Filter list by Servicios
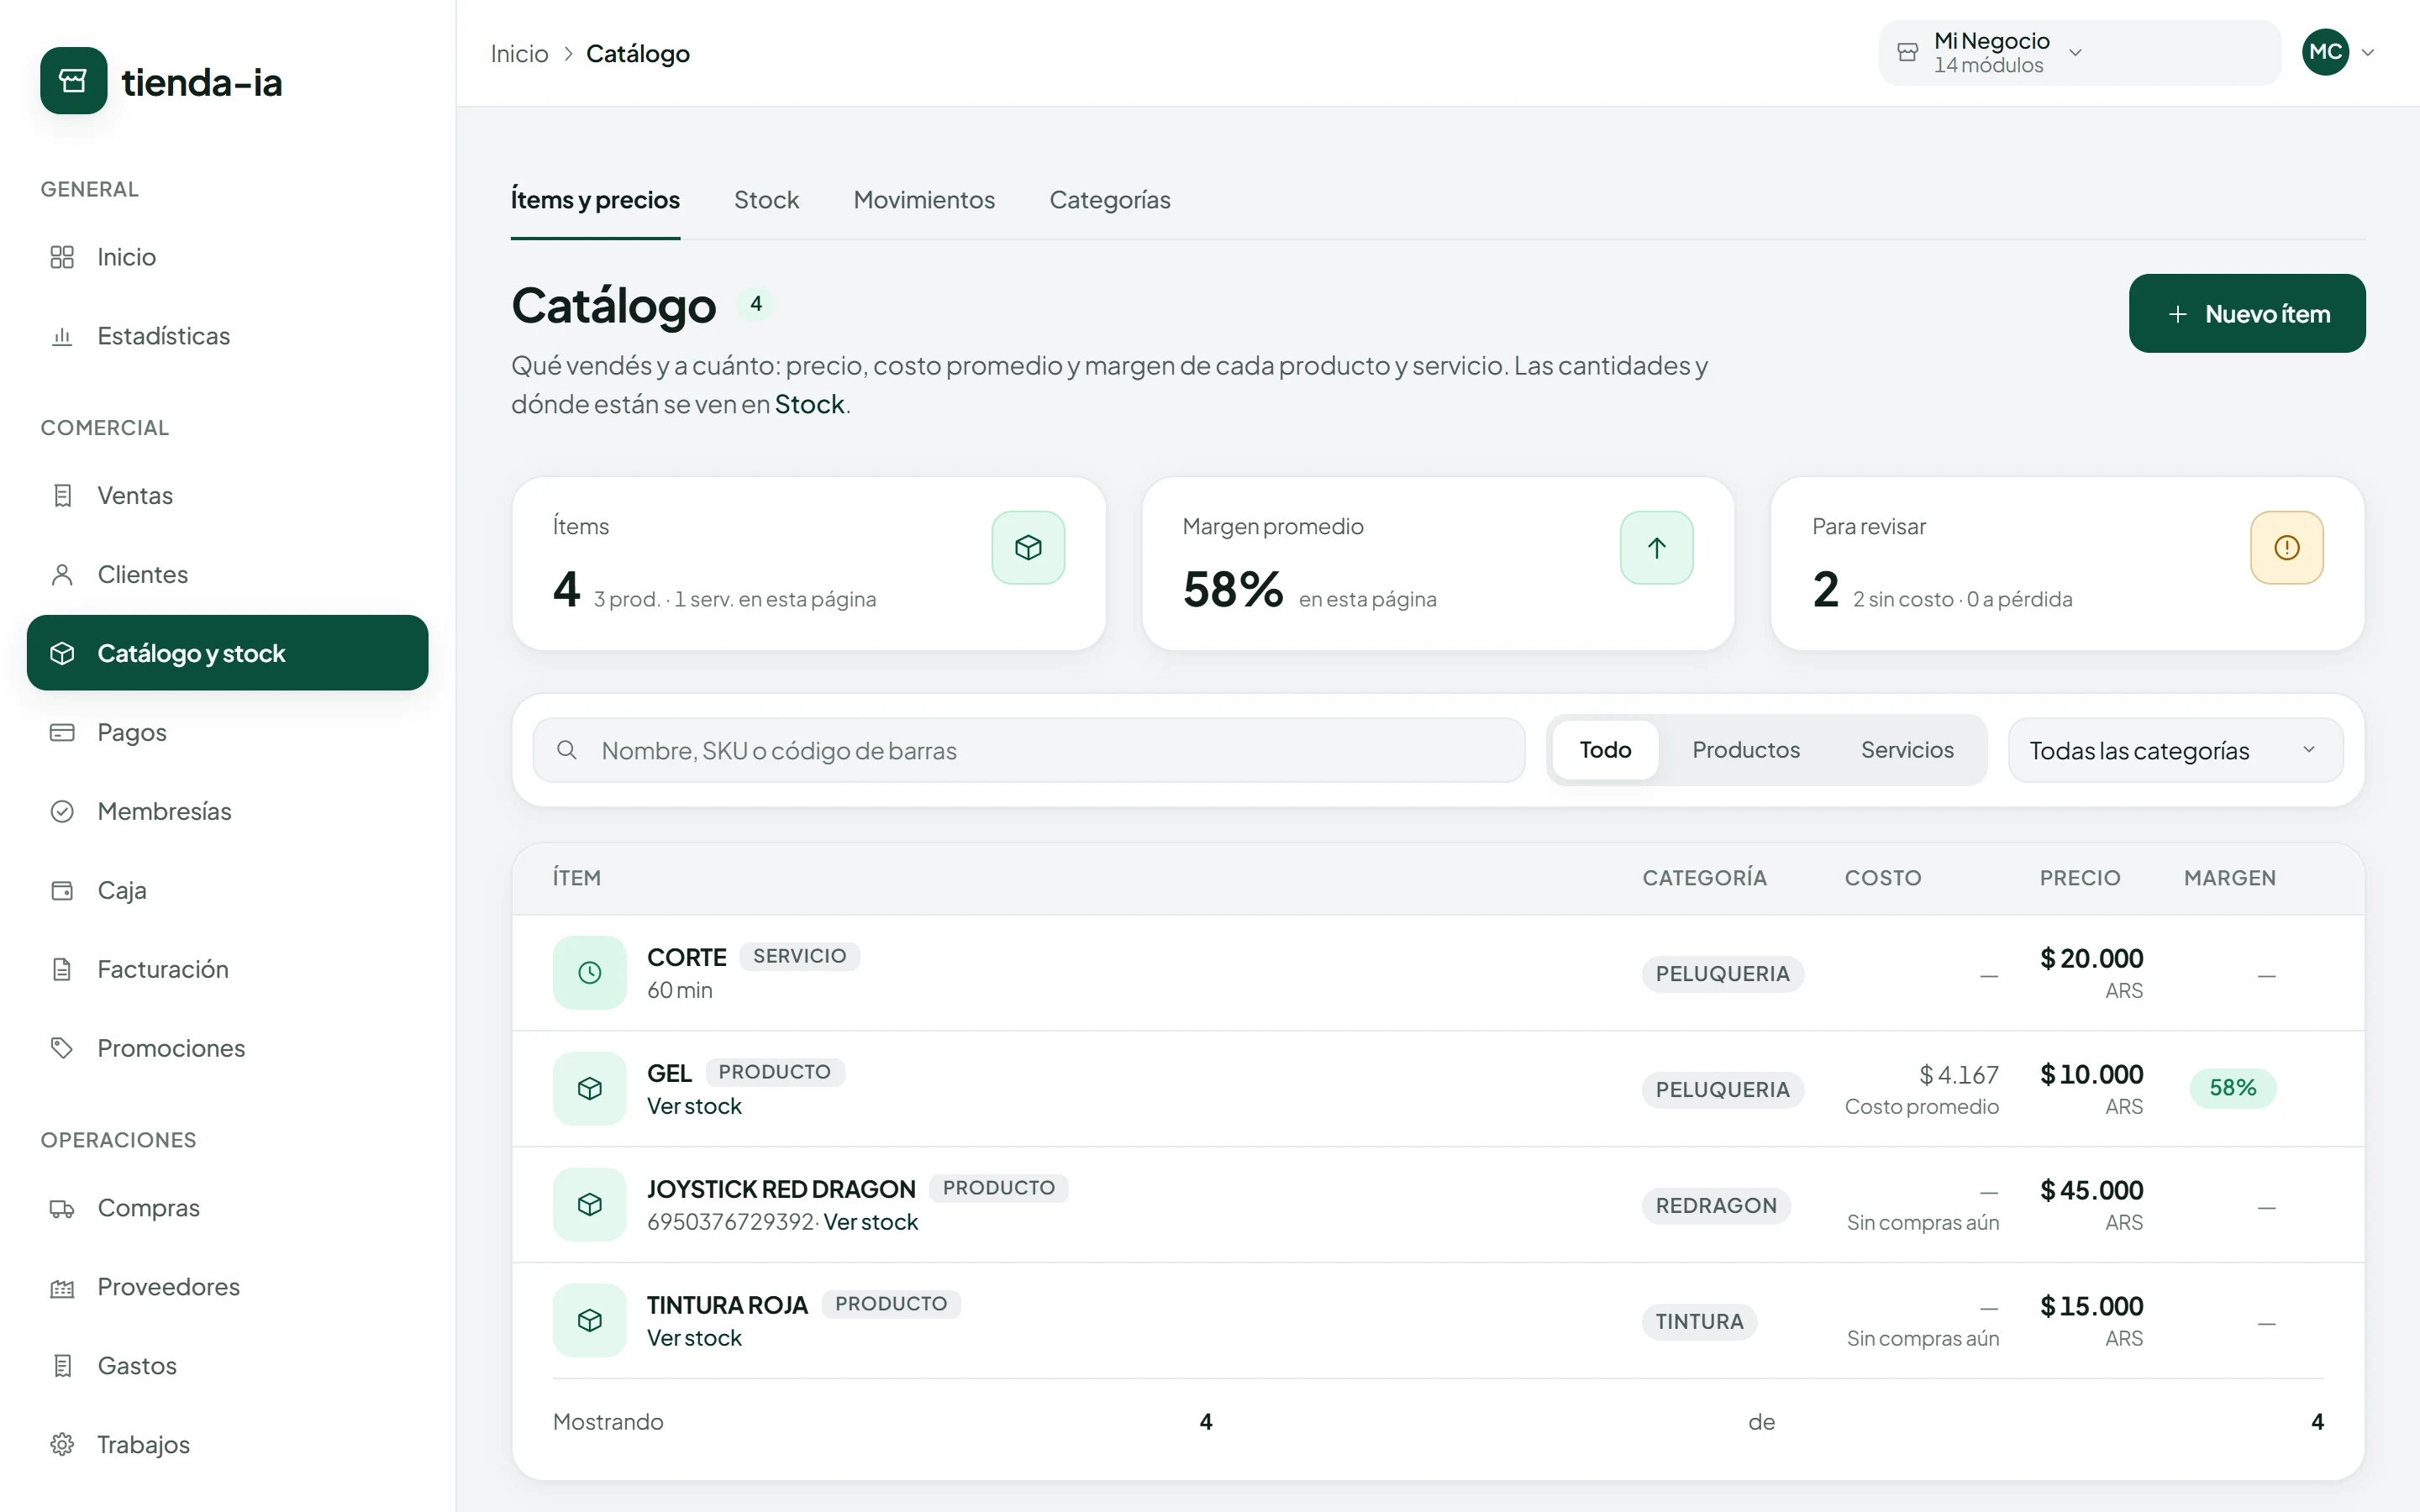The image size is (2420, 1512). click(1907, 750)
